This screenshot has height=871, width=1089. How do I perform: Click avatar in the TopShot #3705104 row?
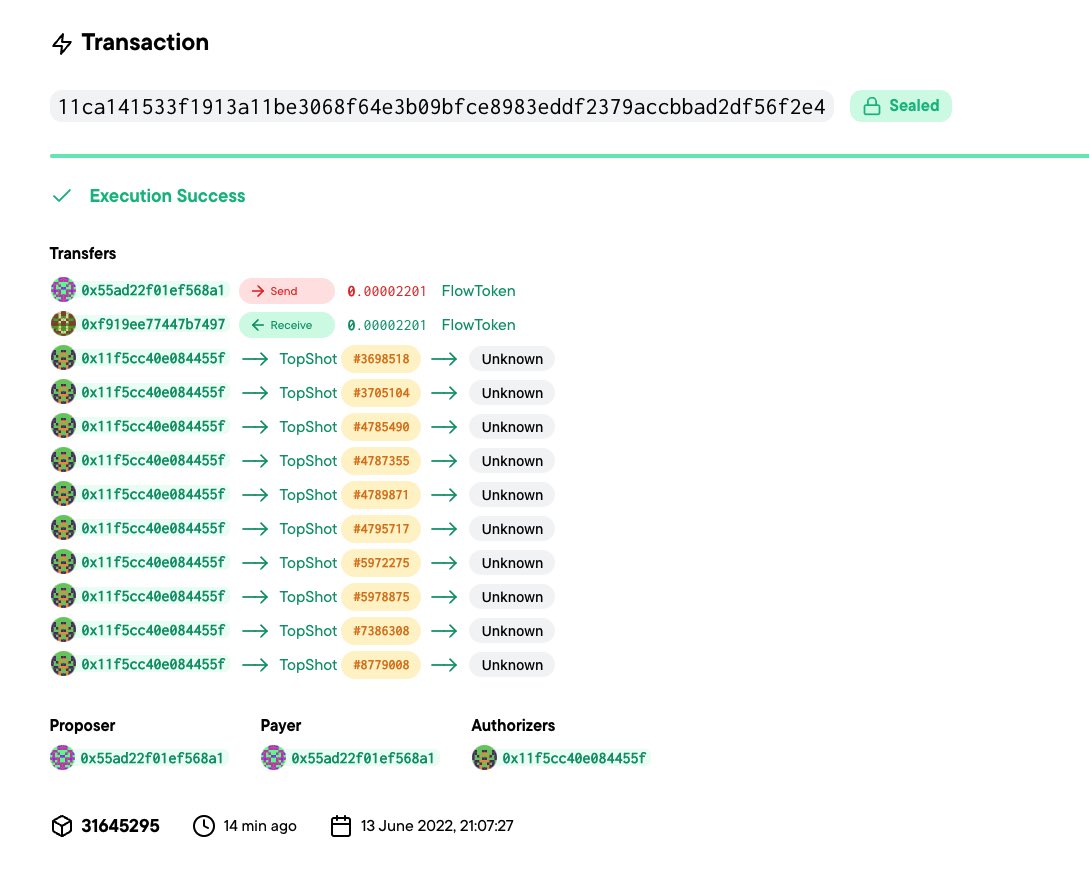click(63, 392)
